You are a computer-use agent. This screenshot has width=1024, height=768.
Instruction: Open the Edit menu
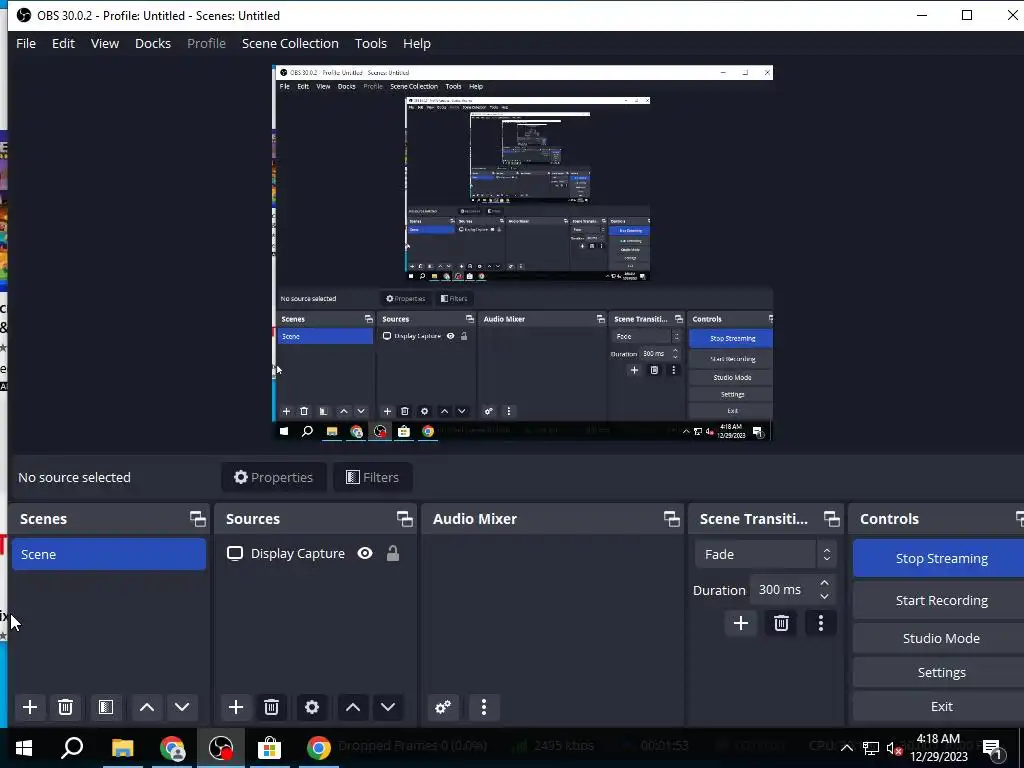pos(63,44)
